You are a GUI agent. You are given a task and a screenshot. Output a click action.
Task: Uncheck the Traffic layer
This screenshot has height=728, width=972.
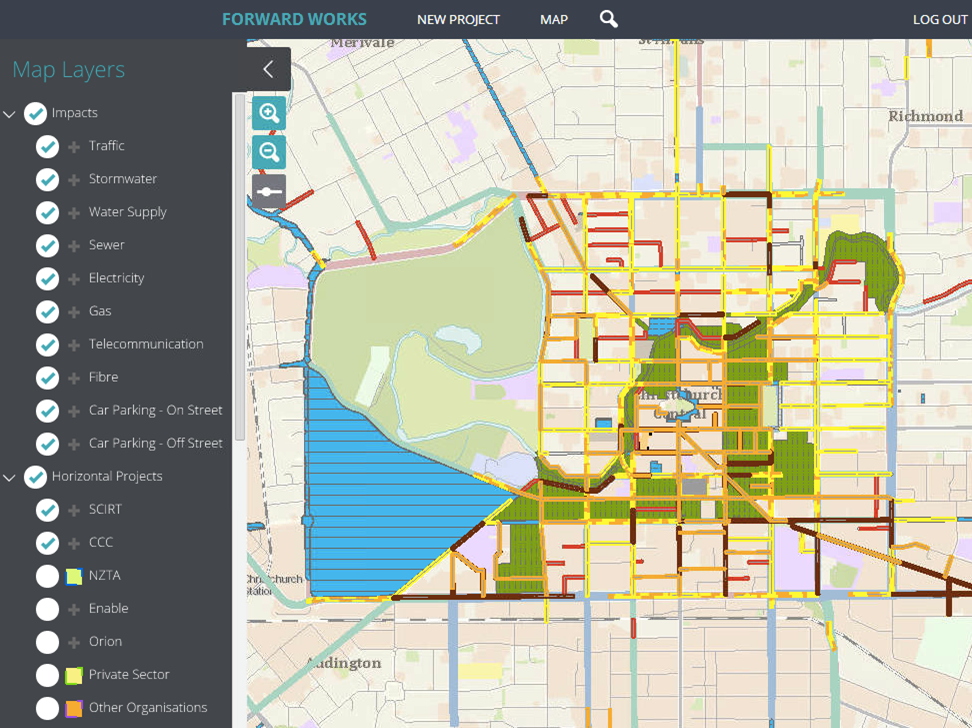pos(47,146)
